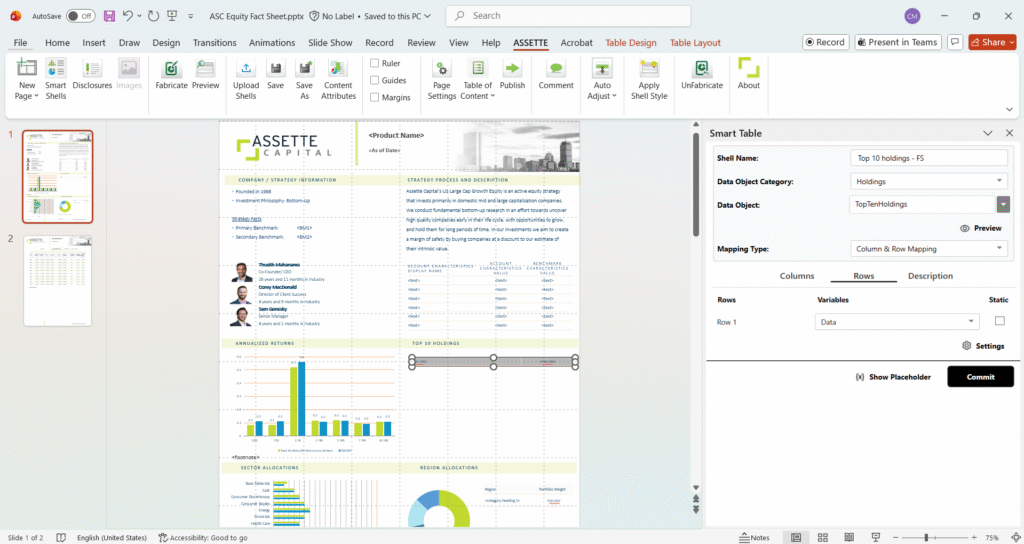This screenshot has width=1024, height=544.
Task: Tick the Static checkbox for Row 1
Action: point(999,321)
